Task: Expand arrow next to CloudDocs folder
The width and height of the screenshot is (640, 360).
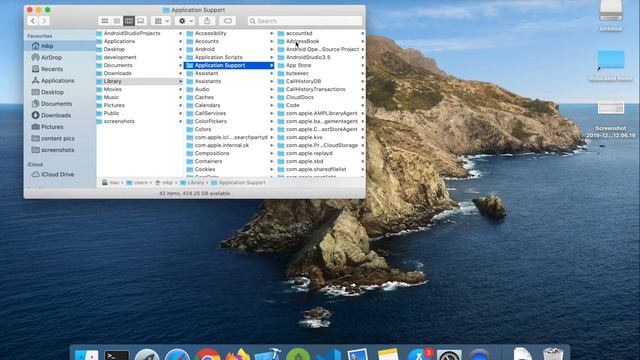Action: point(363,97)
